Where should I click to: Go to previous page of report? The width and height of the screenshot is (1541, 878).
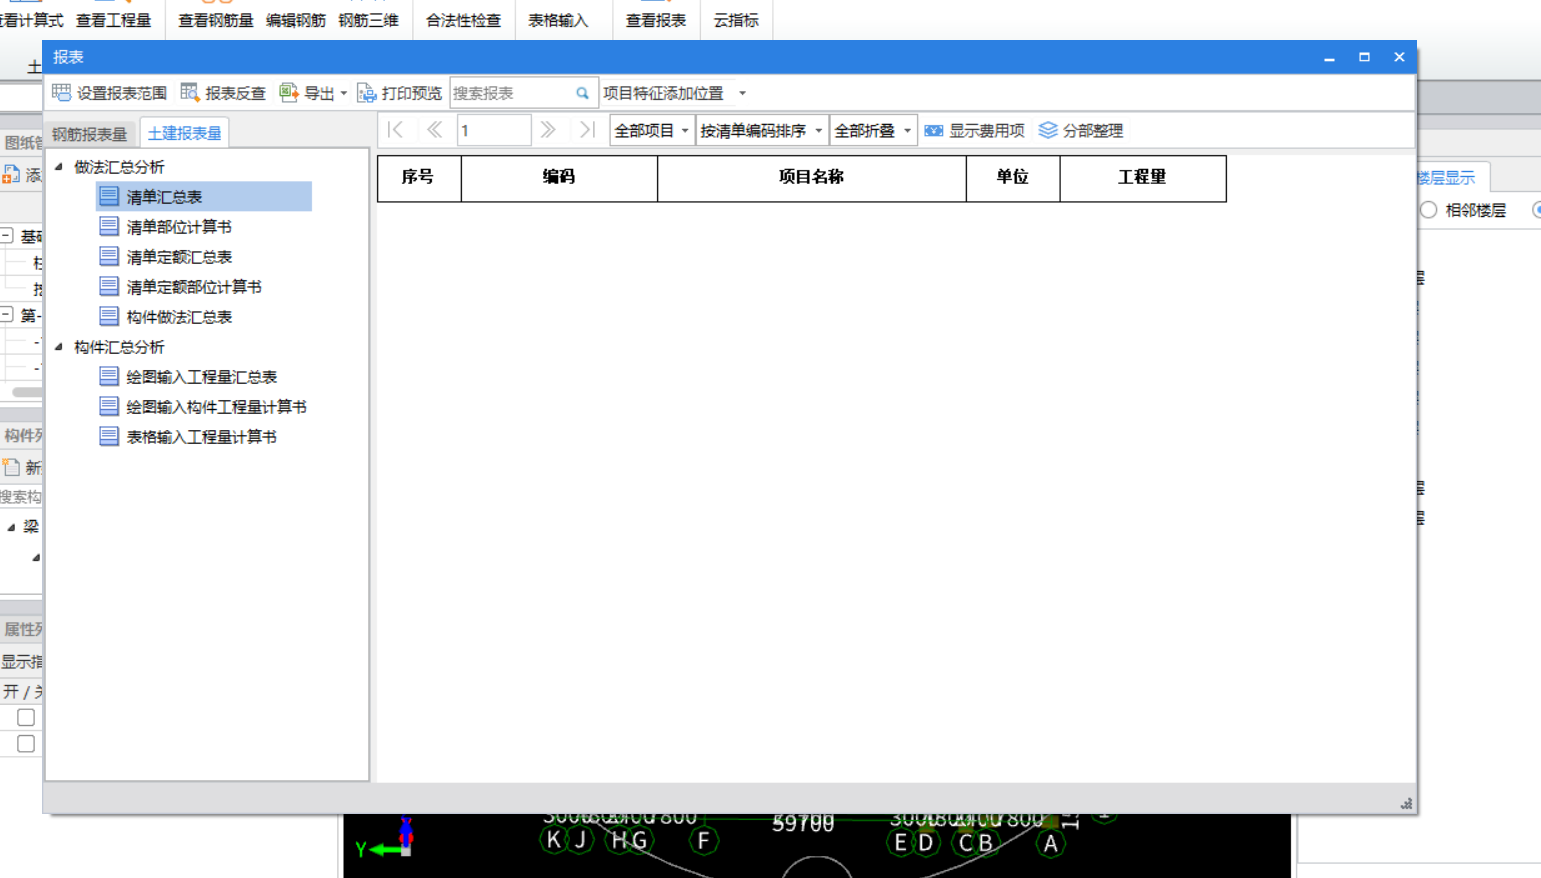pos(434,130)
